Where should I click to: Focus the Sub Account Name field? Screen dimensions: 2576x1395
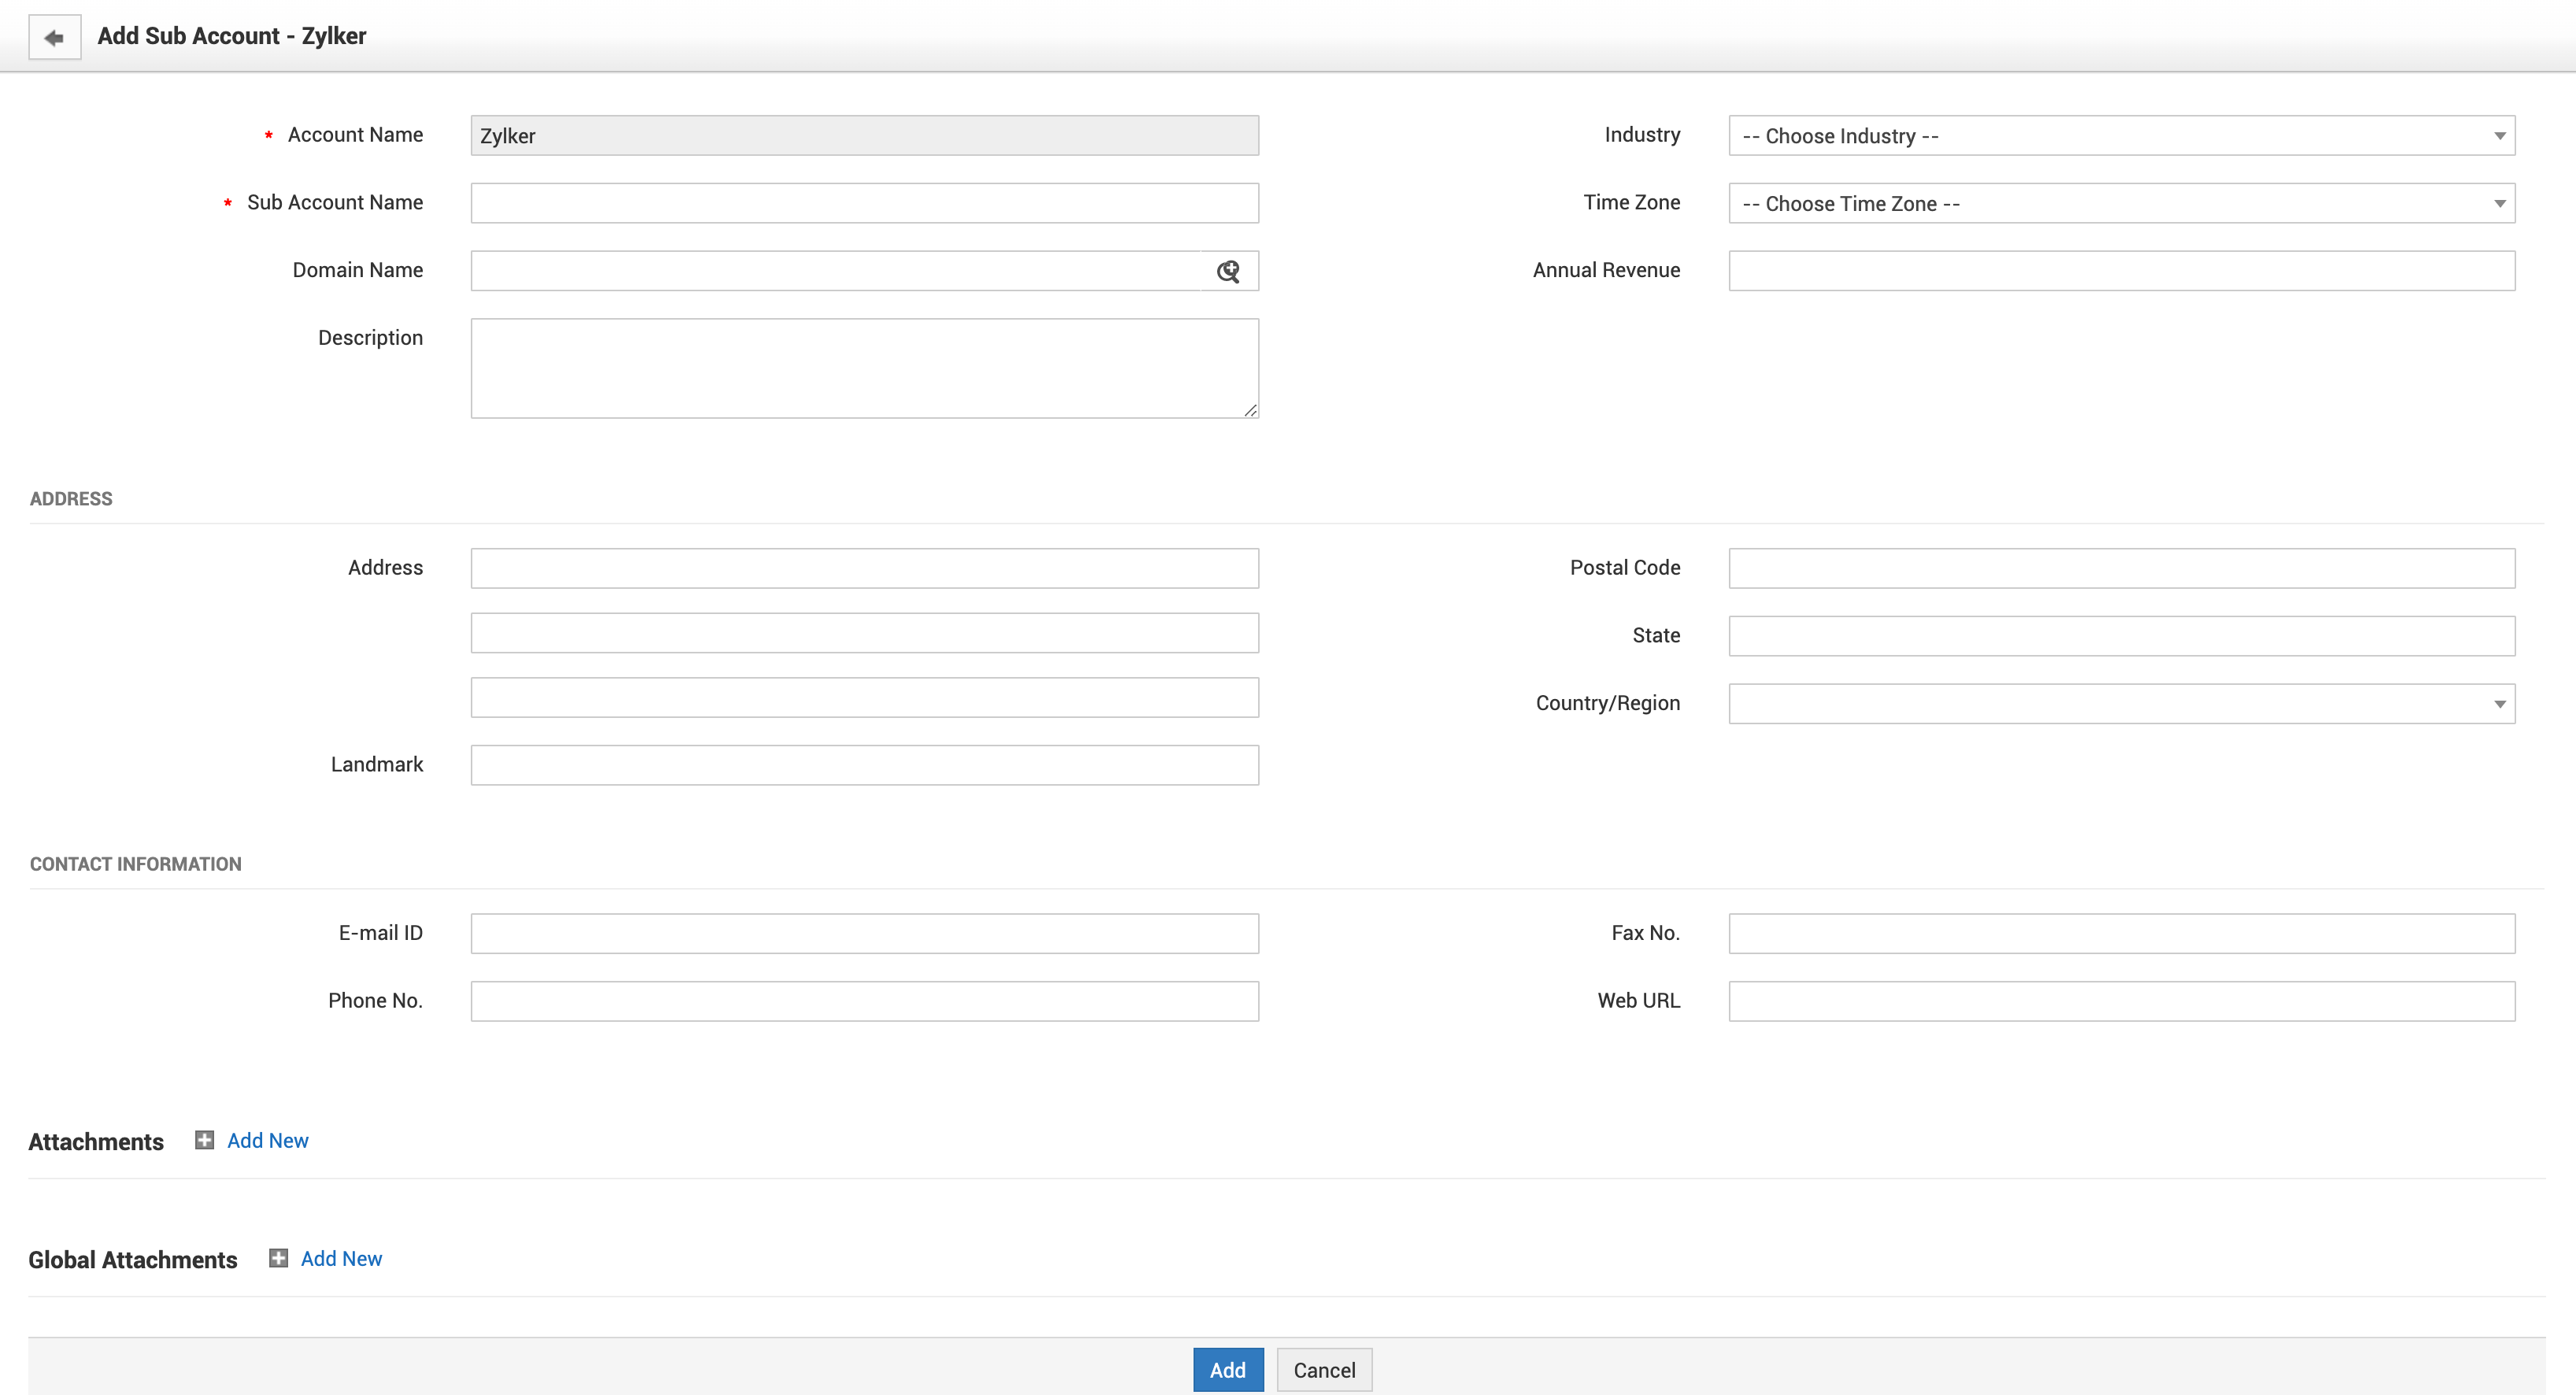click(x=864, y=204)
